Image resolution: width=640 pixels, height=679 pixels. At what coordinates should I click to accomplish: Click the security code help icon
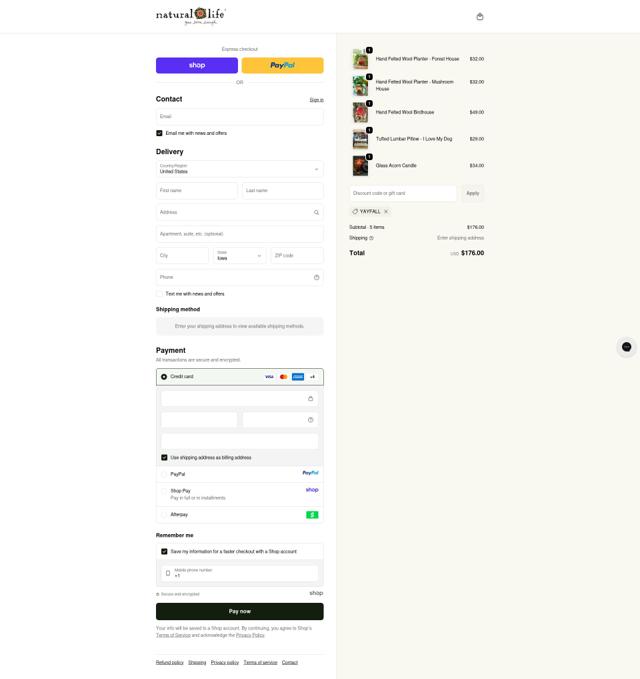pos(310,420)
